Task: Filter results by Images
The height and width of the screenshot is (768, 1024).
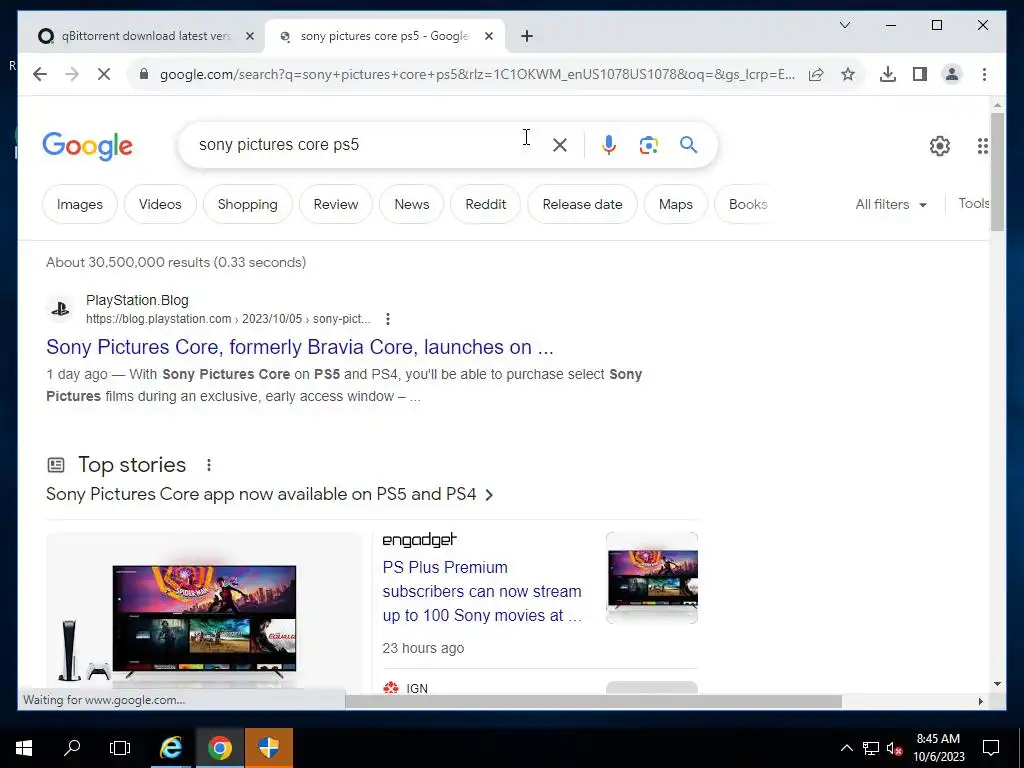Action: [80, 204]
